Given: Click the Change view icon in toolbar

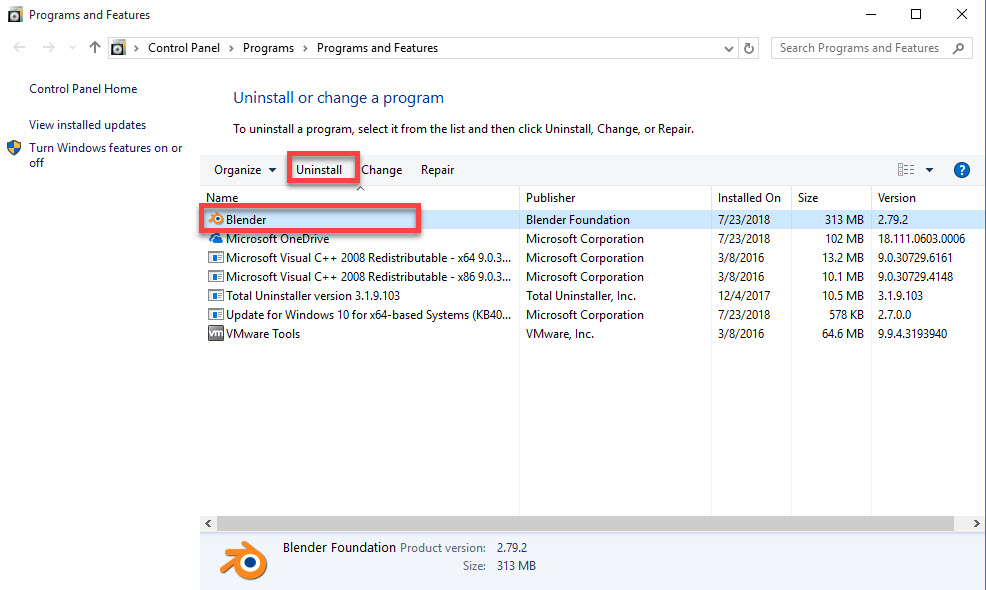Looking at the screenshot, I should tap(906, 170).
